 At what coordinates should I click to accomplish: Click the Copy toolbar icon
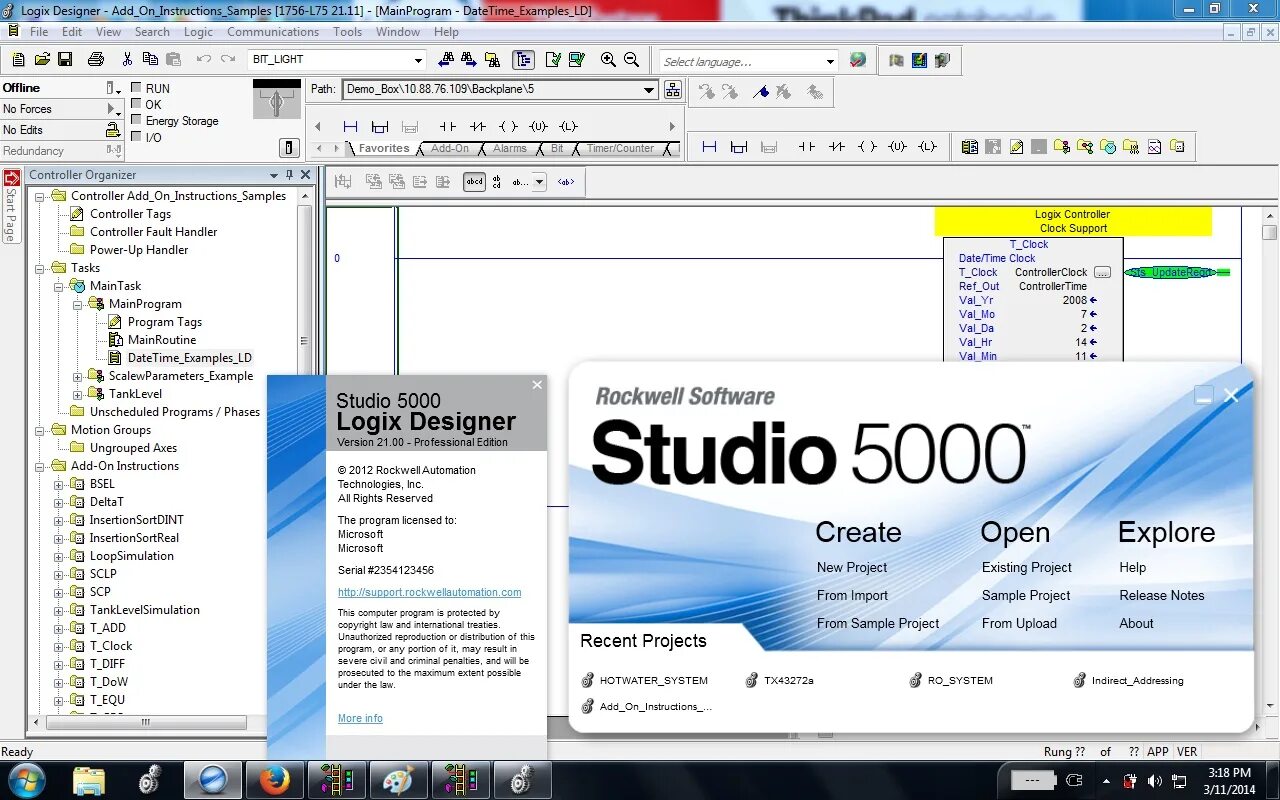151,60
